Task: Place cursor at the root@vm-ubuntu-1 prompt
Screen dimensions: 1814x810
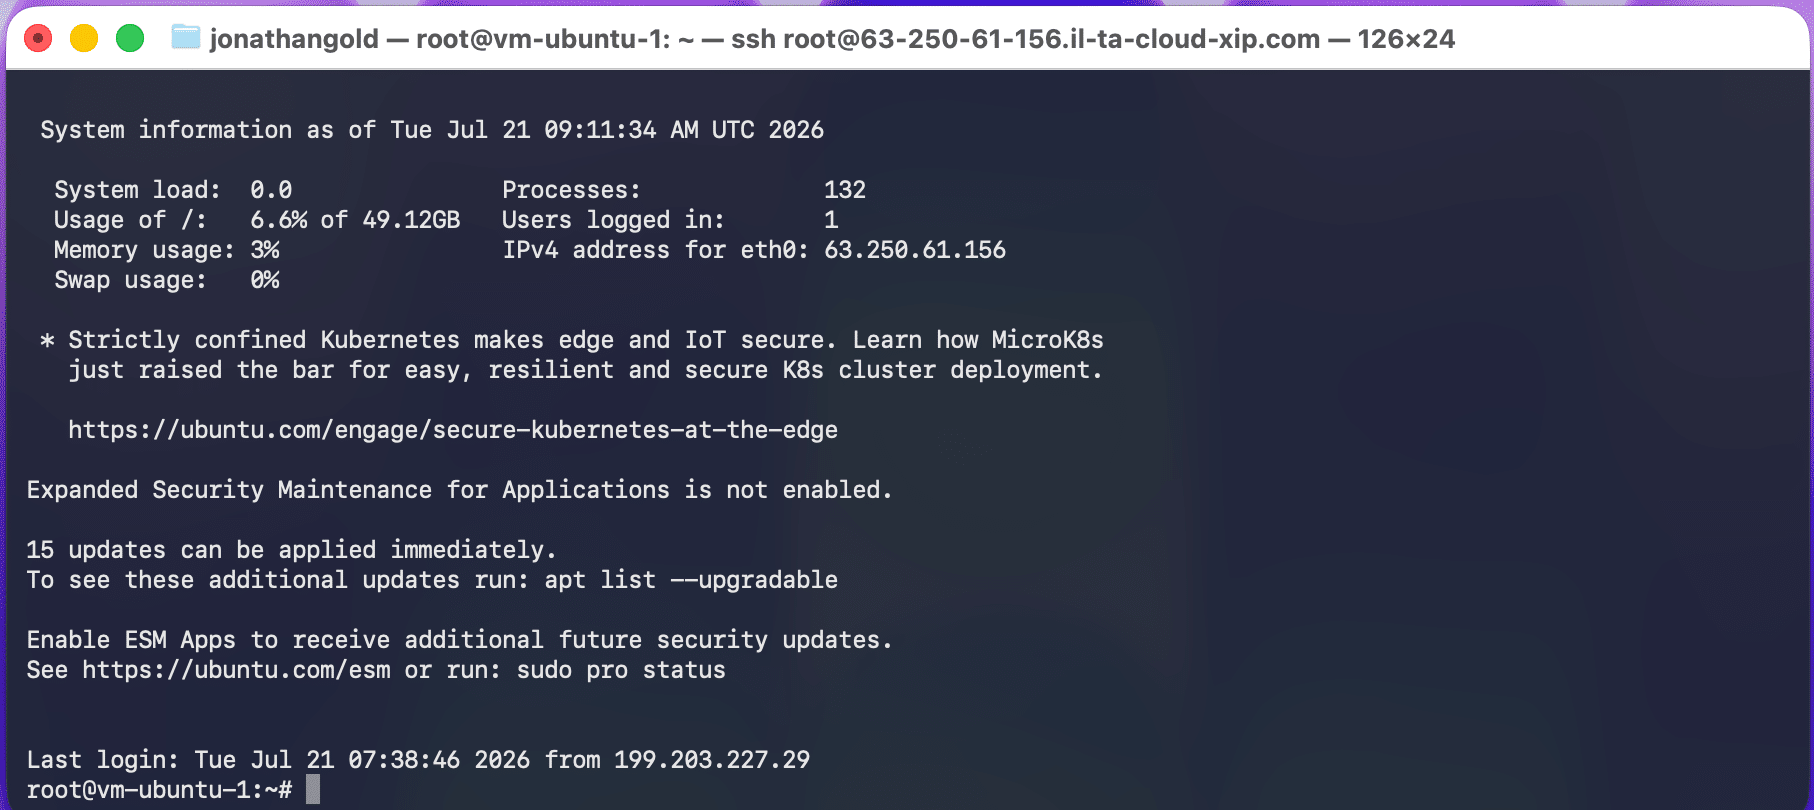Action: pyautogui.click(x=159, y=790)
